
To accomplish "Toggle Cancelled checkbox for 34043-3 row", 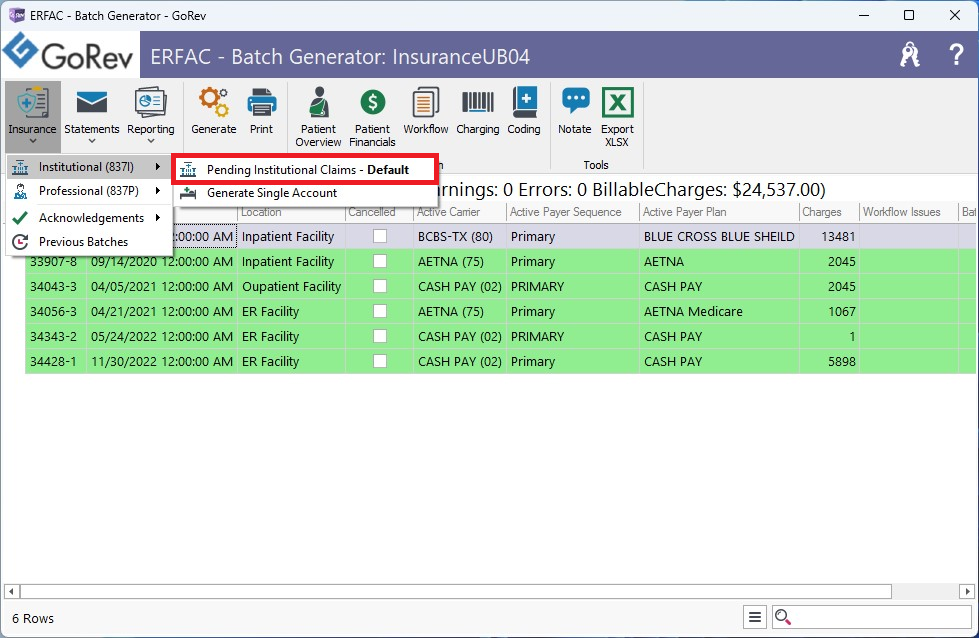I will tap(380, 286).
